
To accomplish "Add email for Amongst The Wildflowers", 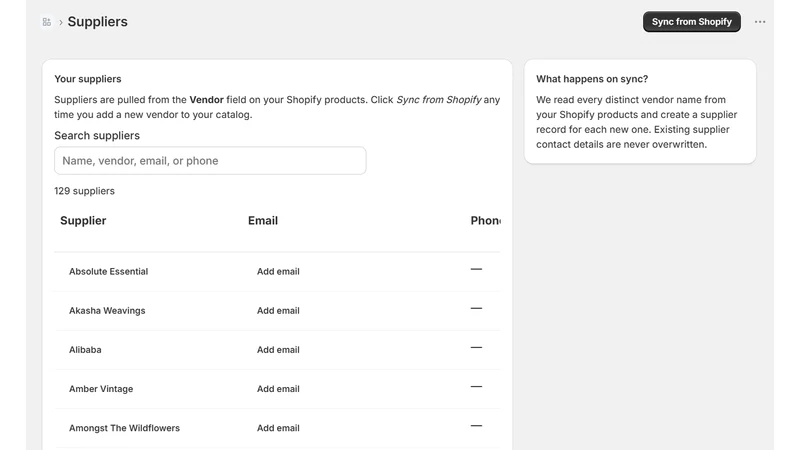I will (278, 428).
